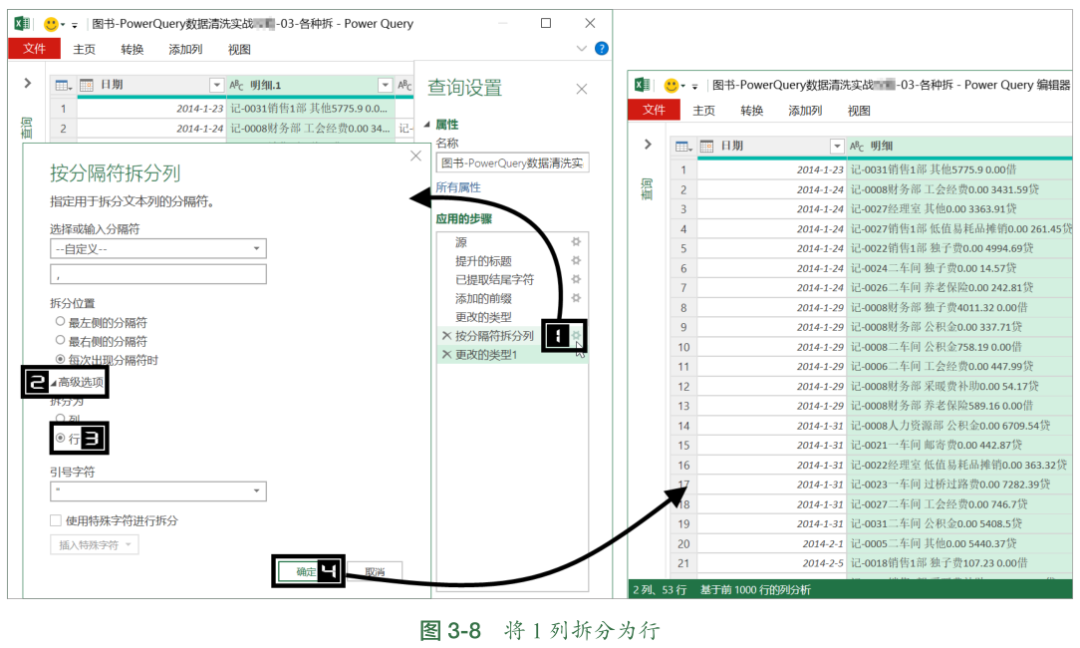
Task: Click the Excel icon in left window
Action: pyautogui.click(x=23, y=23)
